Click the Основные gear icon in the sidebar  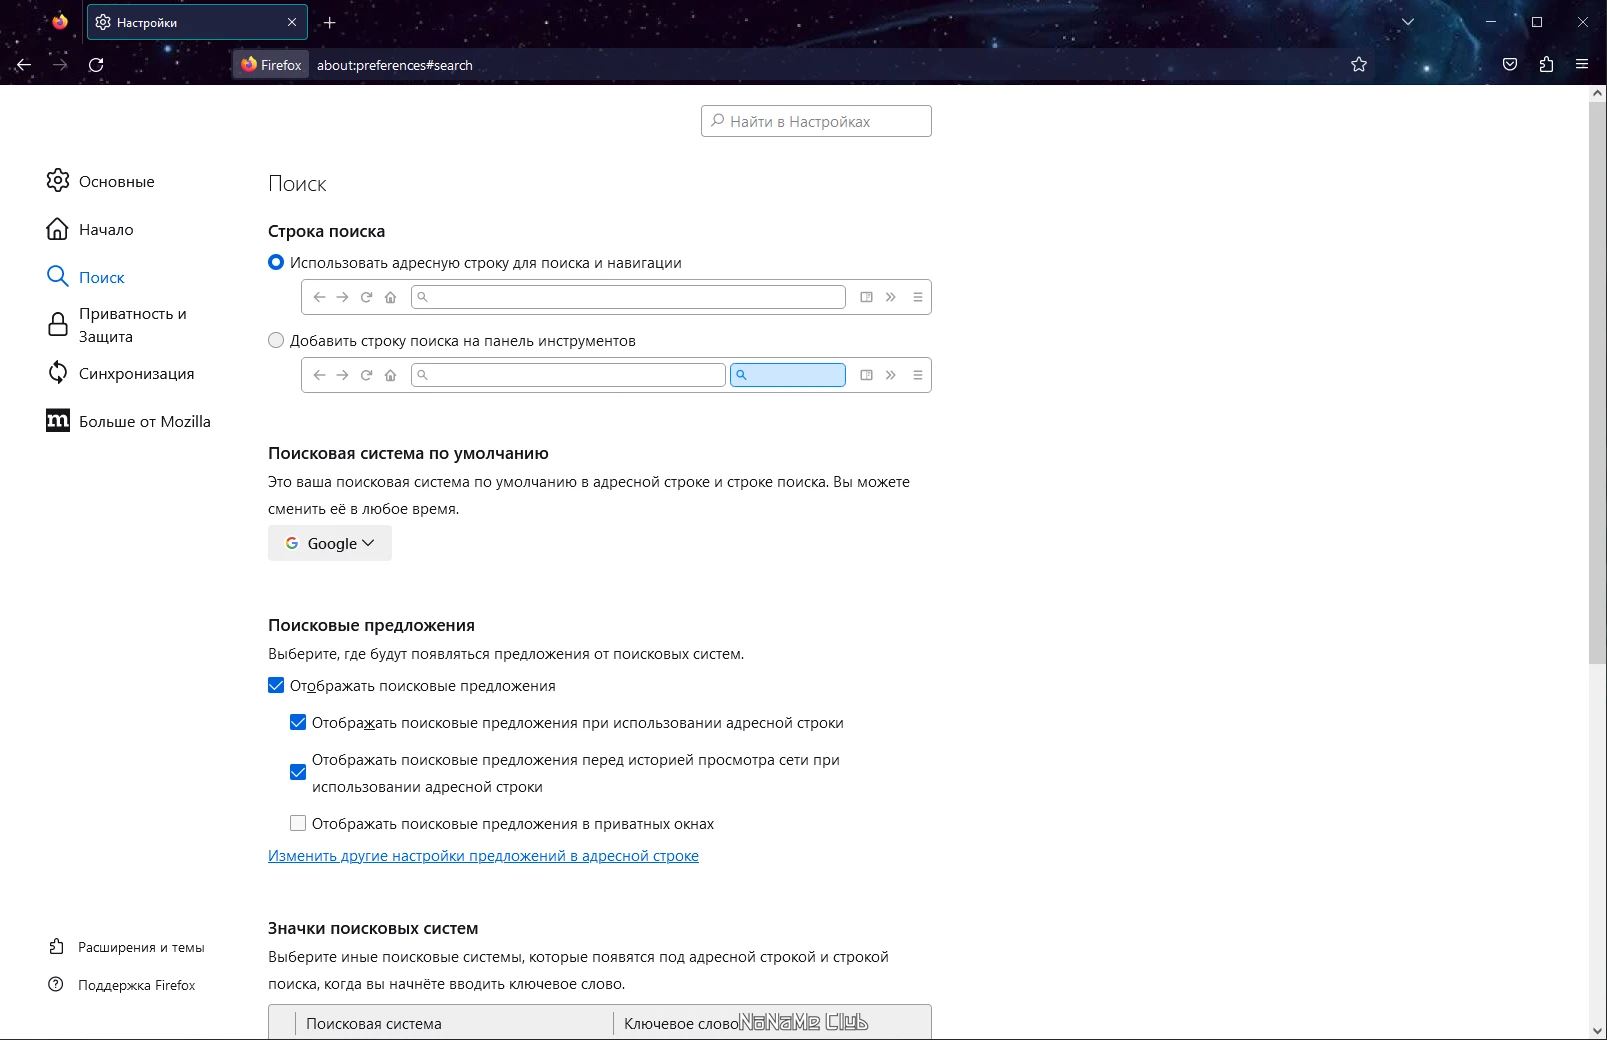[x=58, y=181]
